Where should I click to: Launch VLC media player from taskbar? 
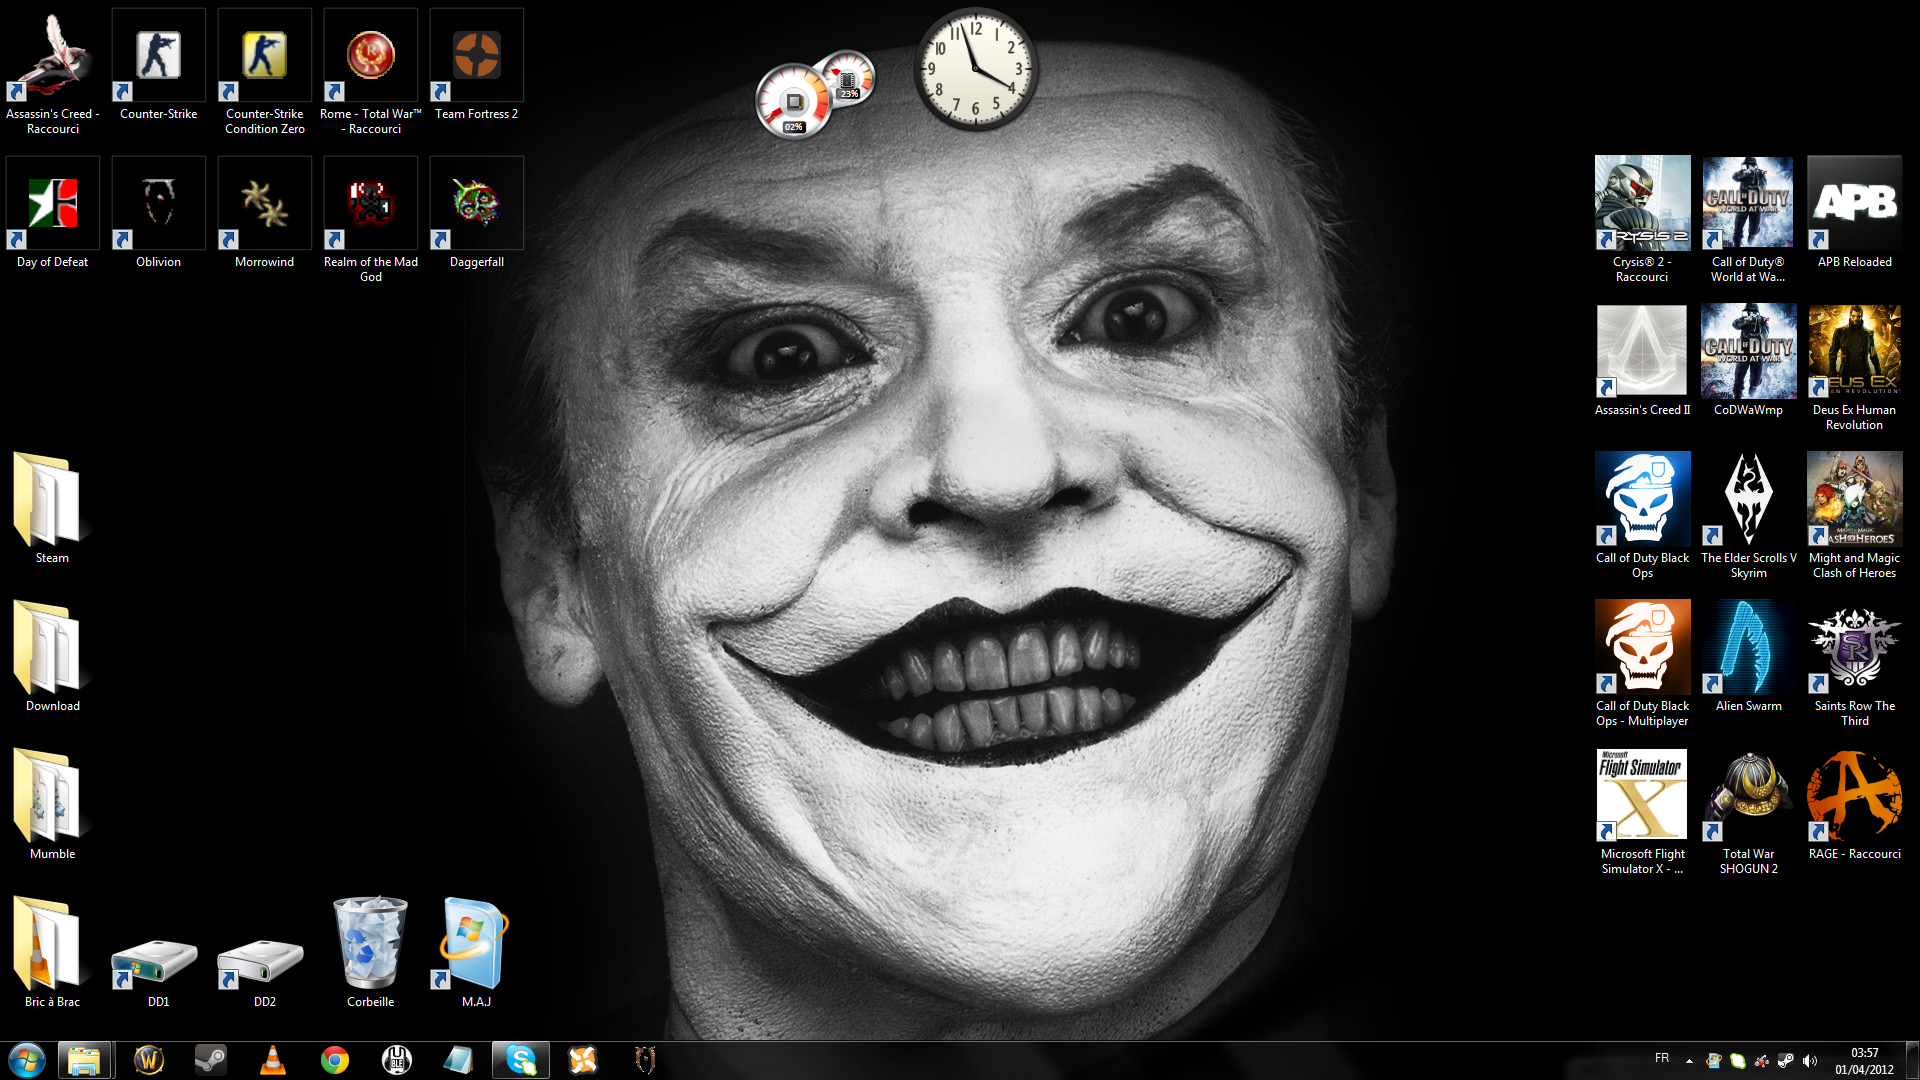click(272, 1060)
